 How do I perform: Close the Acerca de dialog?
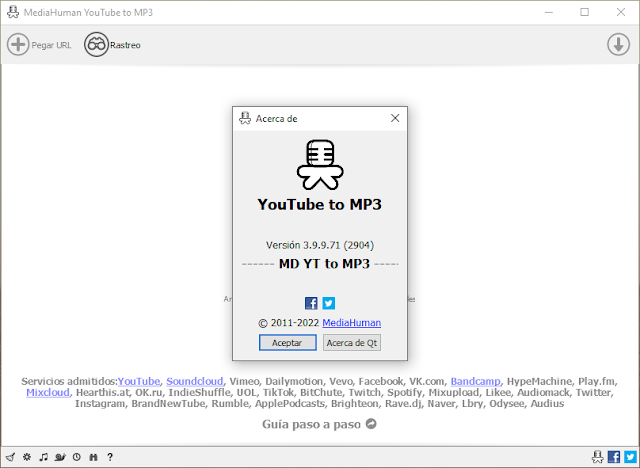(x=395, y=118)
